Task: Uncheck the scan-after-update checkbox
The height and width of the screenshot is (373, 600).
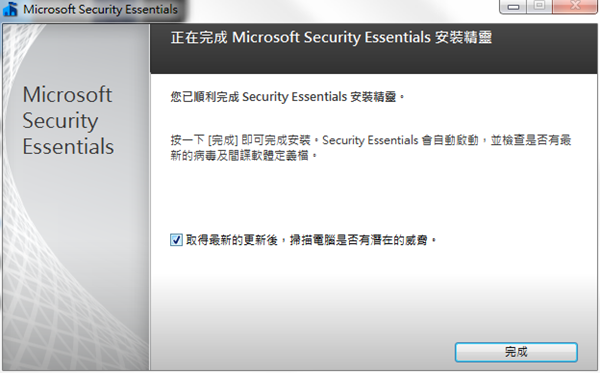Action: pos(176,240)
